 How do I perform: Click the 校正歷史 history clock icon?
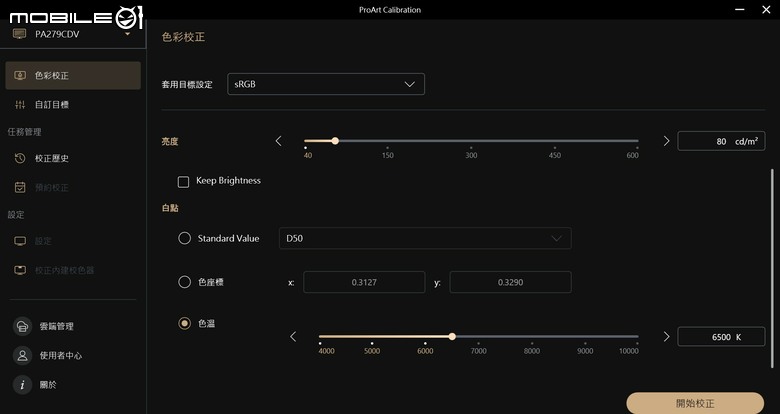tap(20, 158)
